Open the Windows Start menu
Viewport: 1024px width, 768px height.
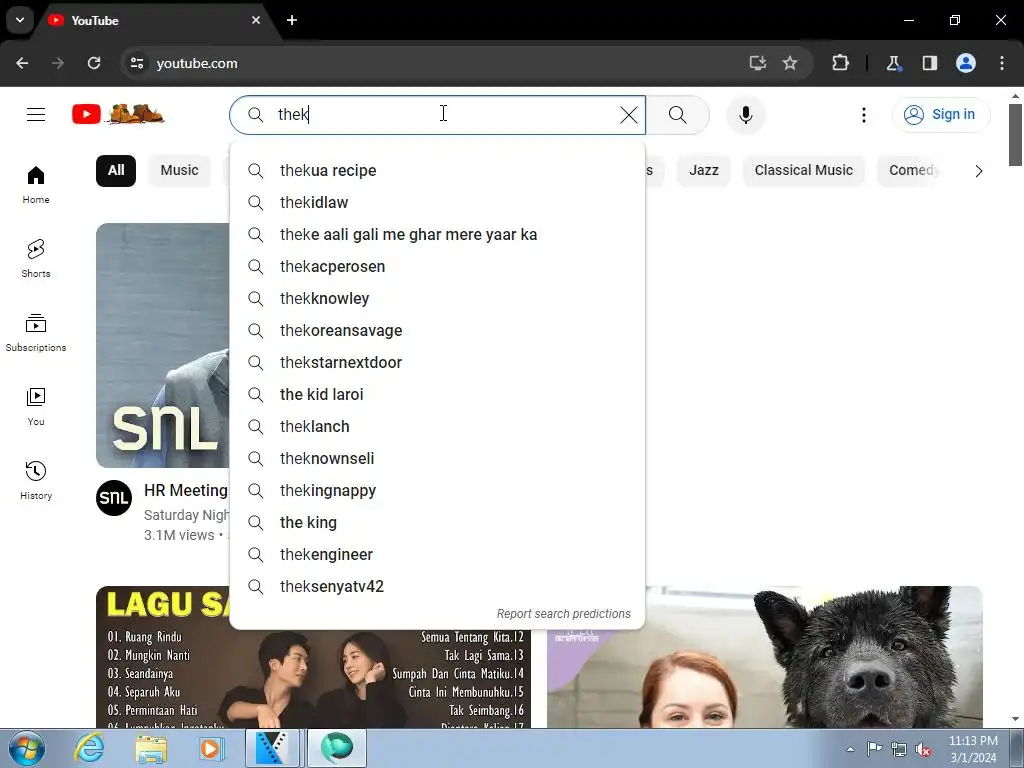tap(27, 748)
